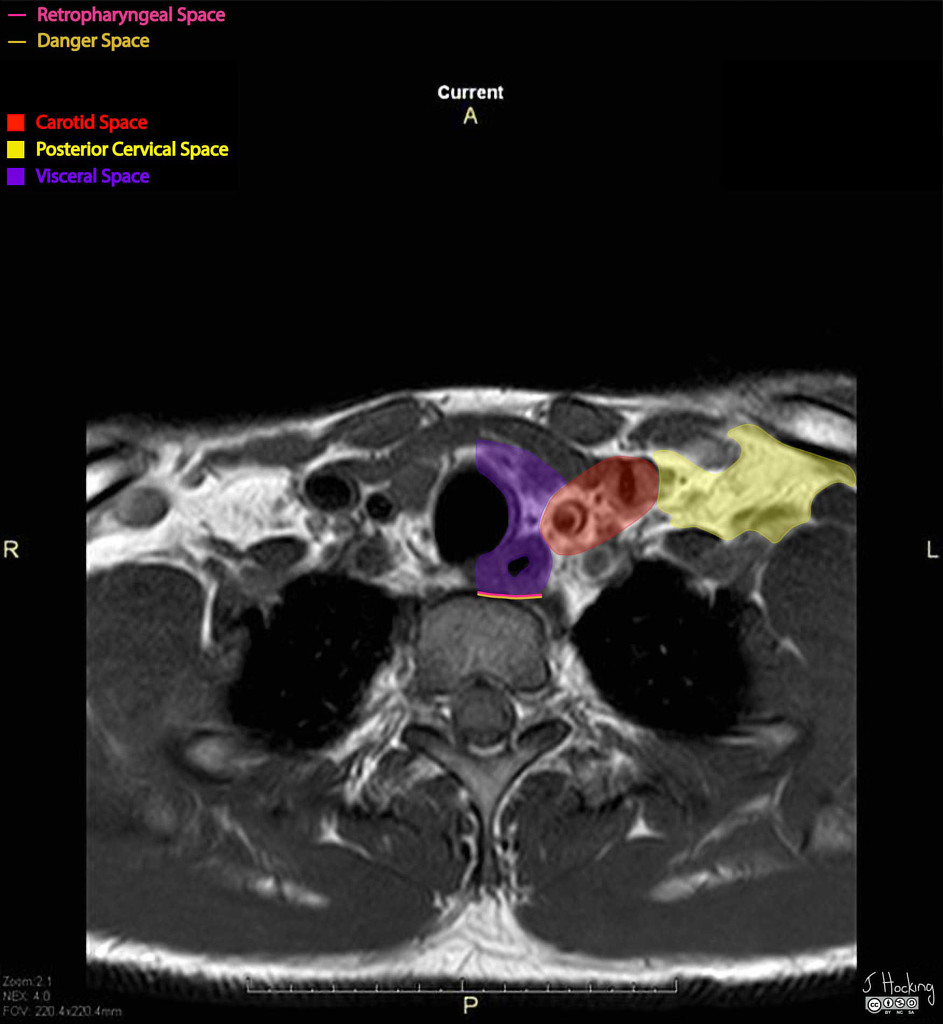Select the Posterior Cervical Space text label

[x=132, y=150]
